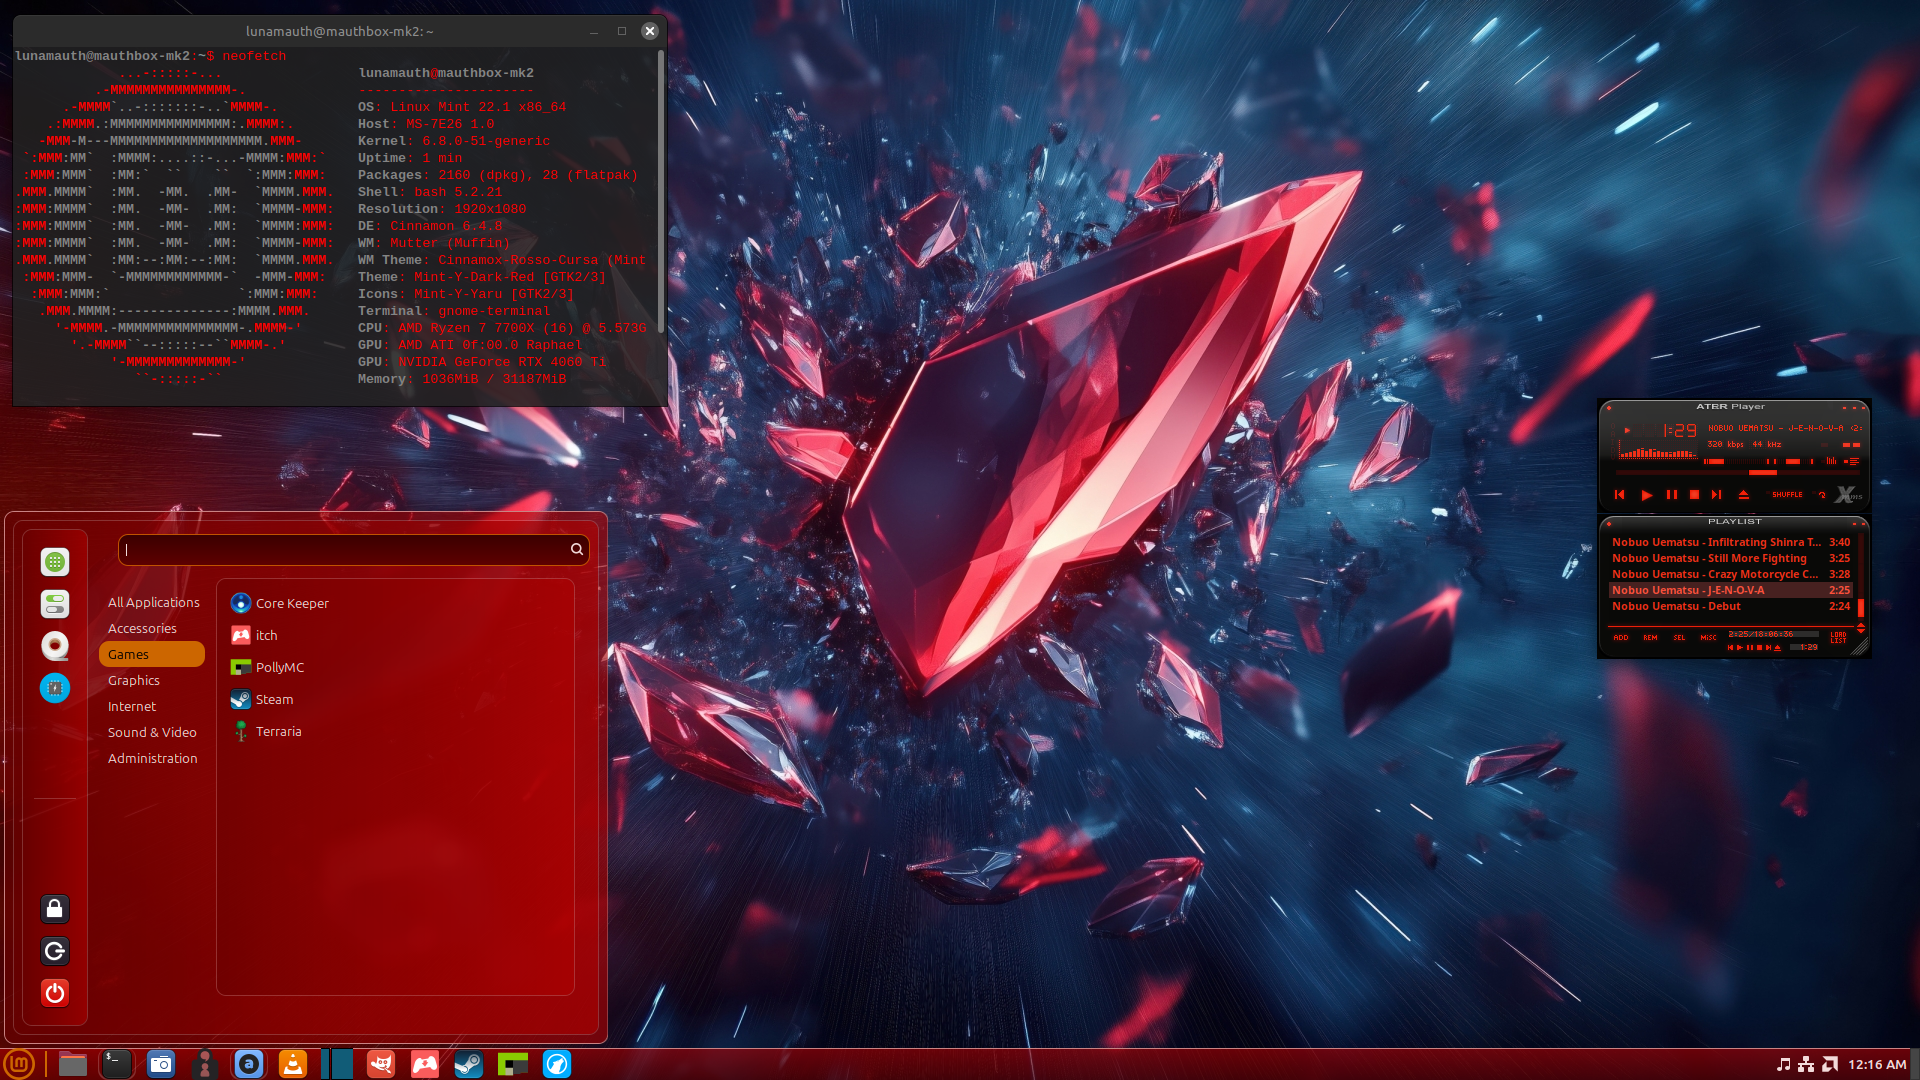Open the All Applications category
This screenshot has width=1920, height=1080.
(x=153, y=602)
